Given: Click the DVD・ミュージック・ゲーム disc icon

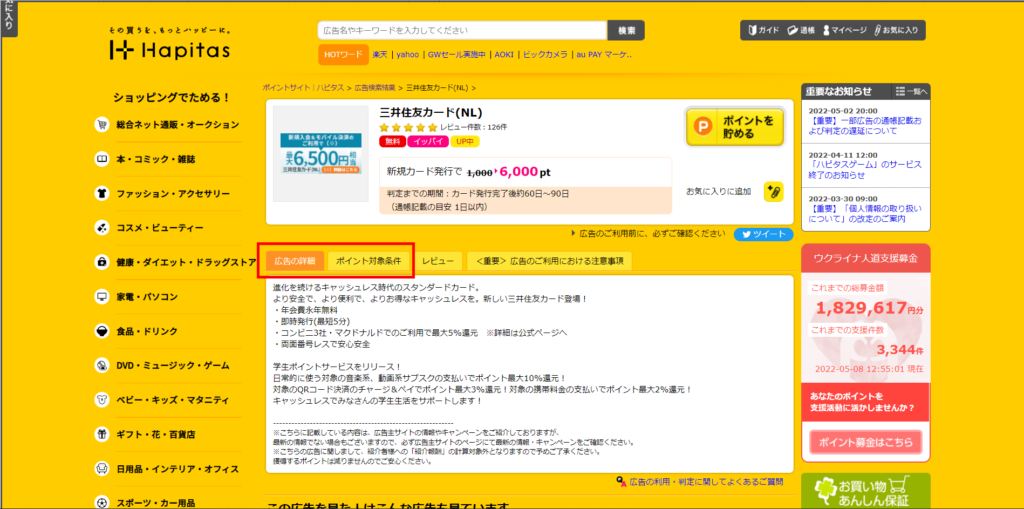Looking at the screenshot, I should click(101, 365).
